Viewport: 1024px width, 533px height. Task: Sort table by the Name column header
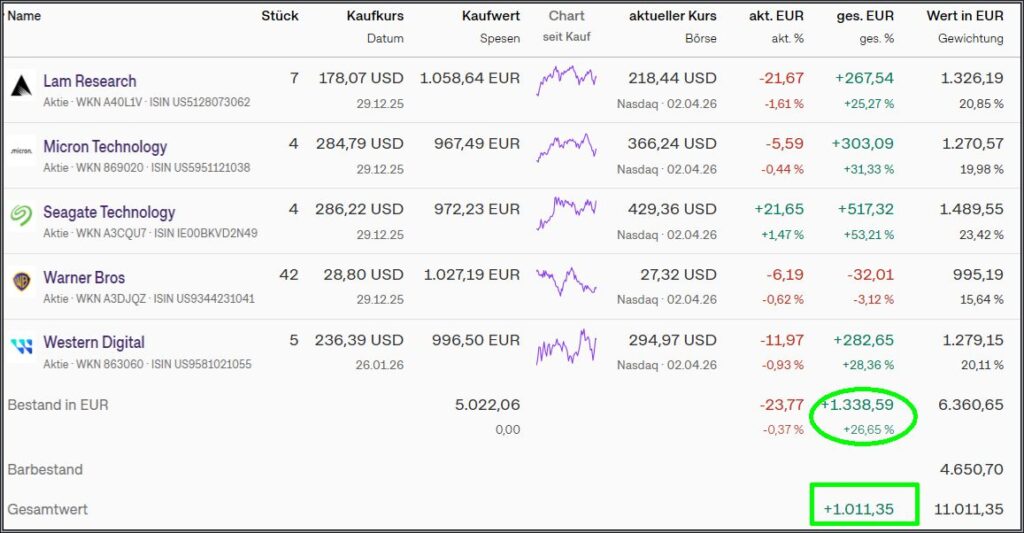click(24, 16)
